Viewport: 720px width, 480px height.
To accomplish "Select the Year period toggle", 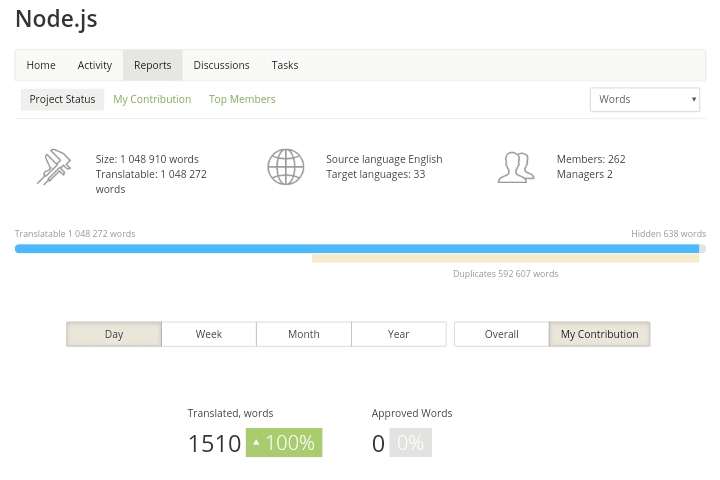I will (x=399, y=334).
